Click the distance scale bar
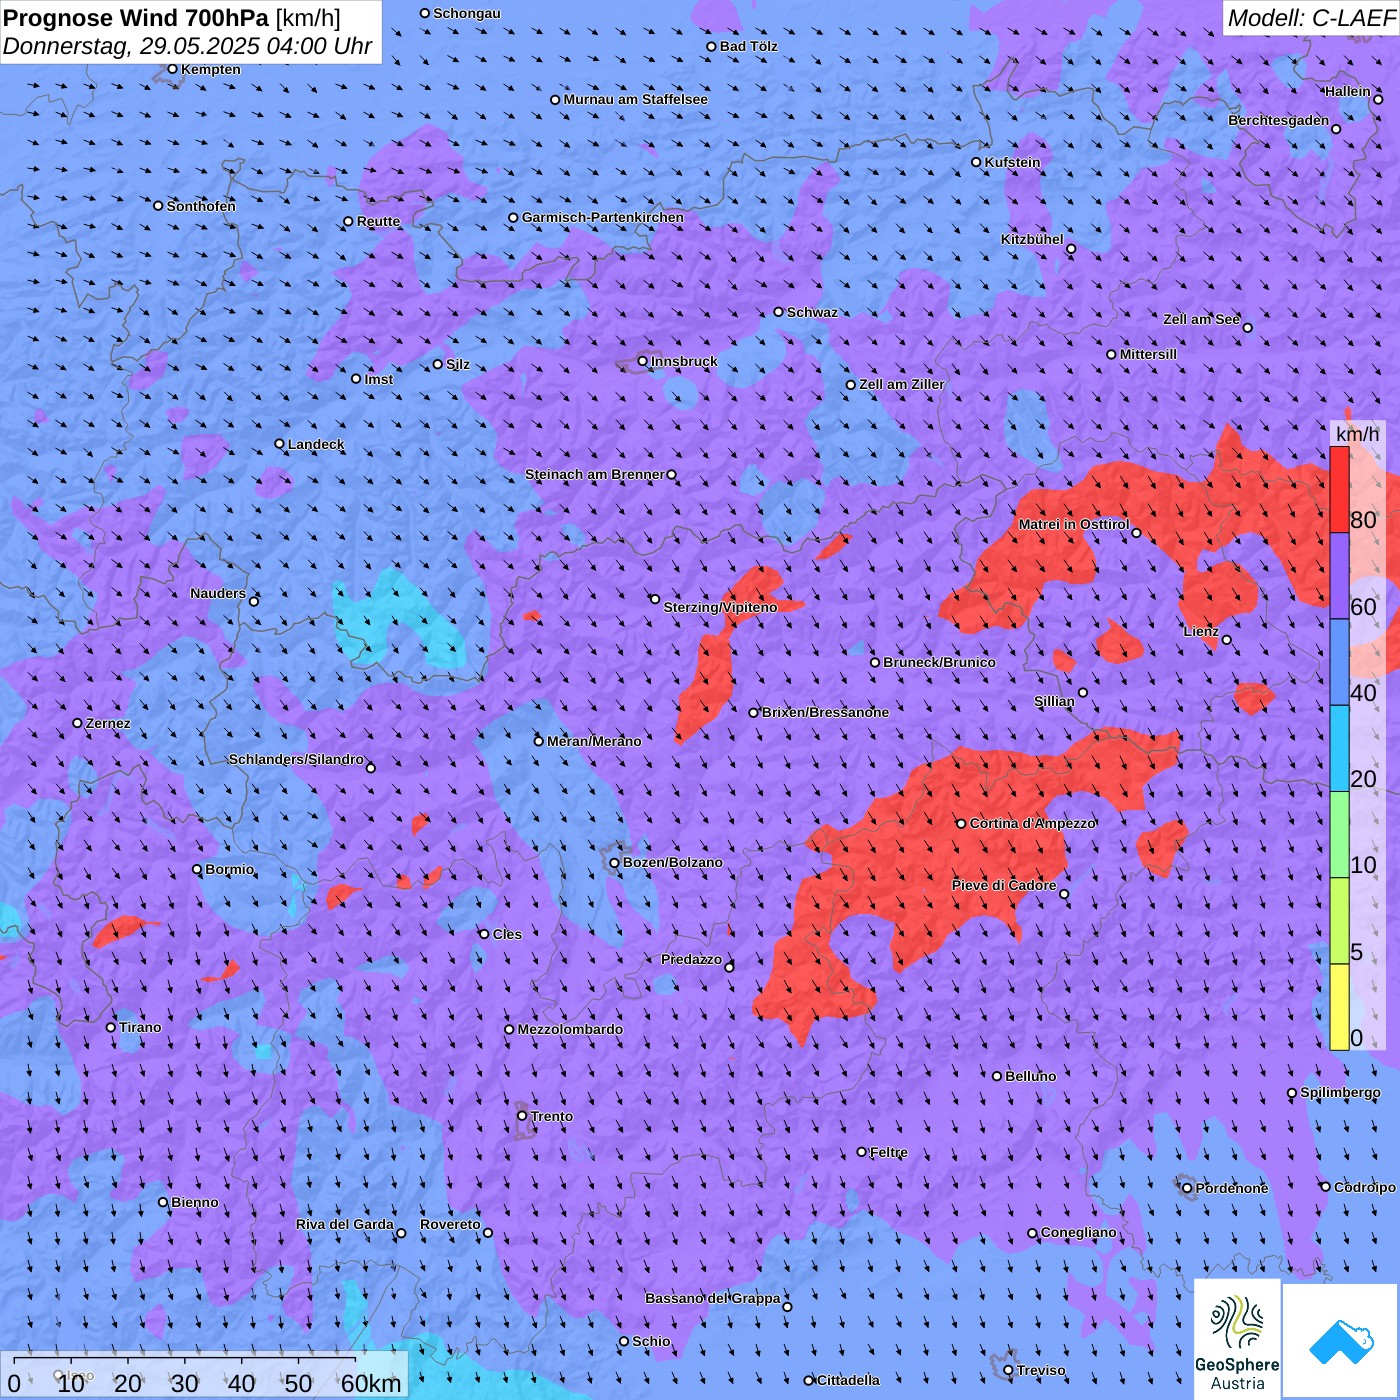This screenshot has height=1400, width=1400. pyautogui.click(x=204, y=1375)
